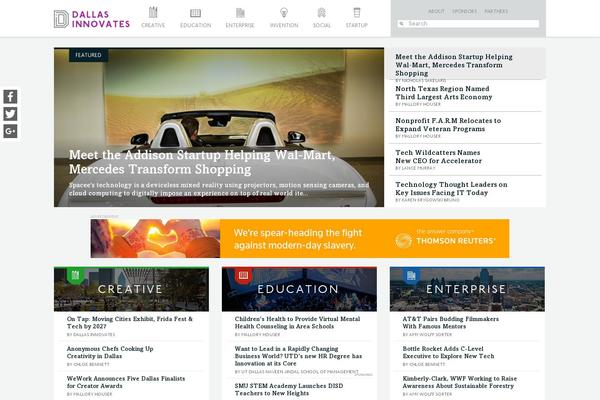Image resolution: width=600 pixels, height=400 pixels.
Task: Open UTD's new HR Degree article
Action: (298, 356)
